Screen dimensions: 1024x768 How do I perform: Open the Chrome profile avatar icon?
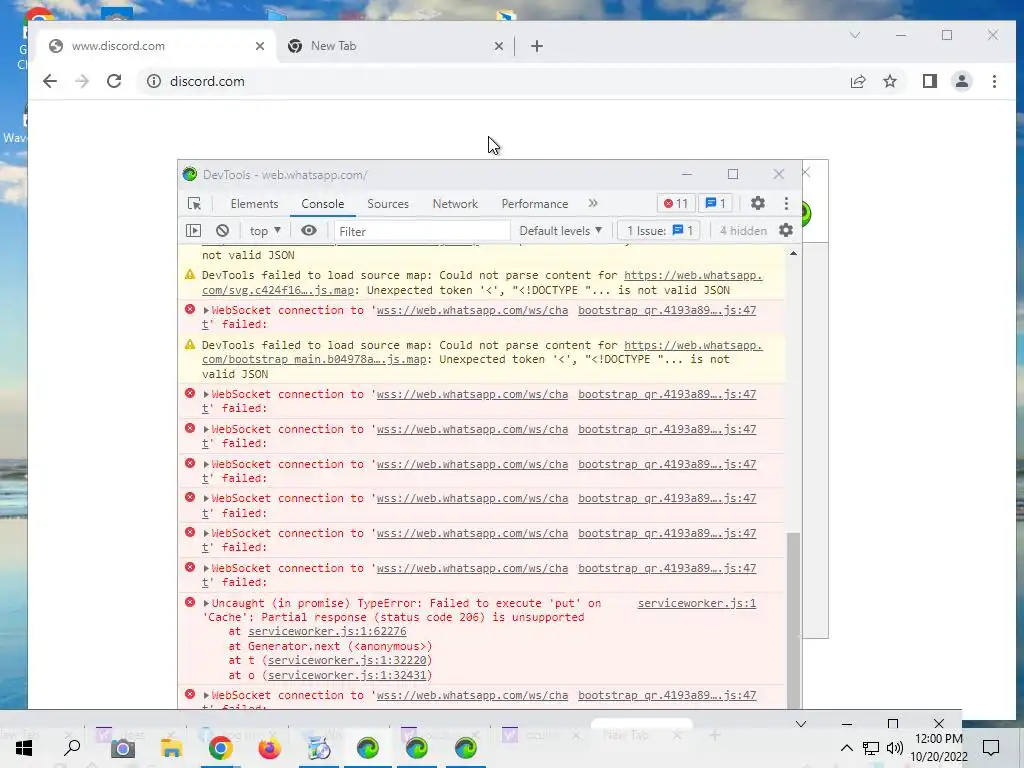point(962,81)
